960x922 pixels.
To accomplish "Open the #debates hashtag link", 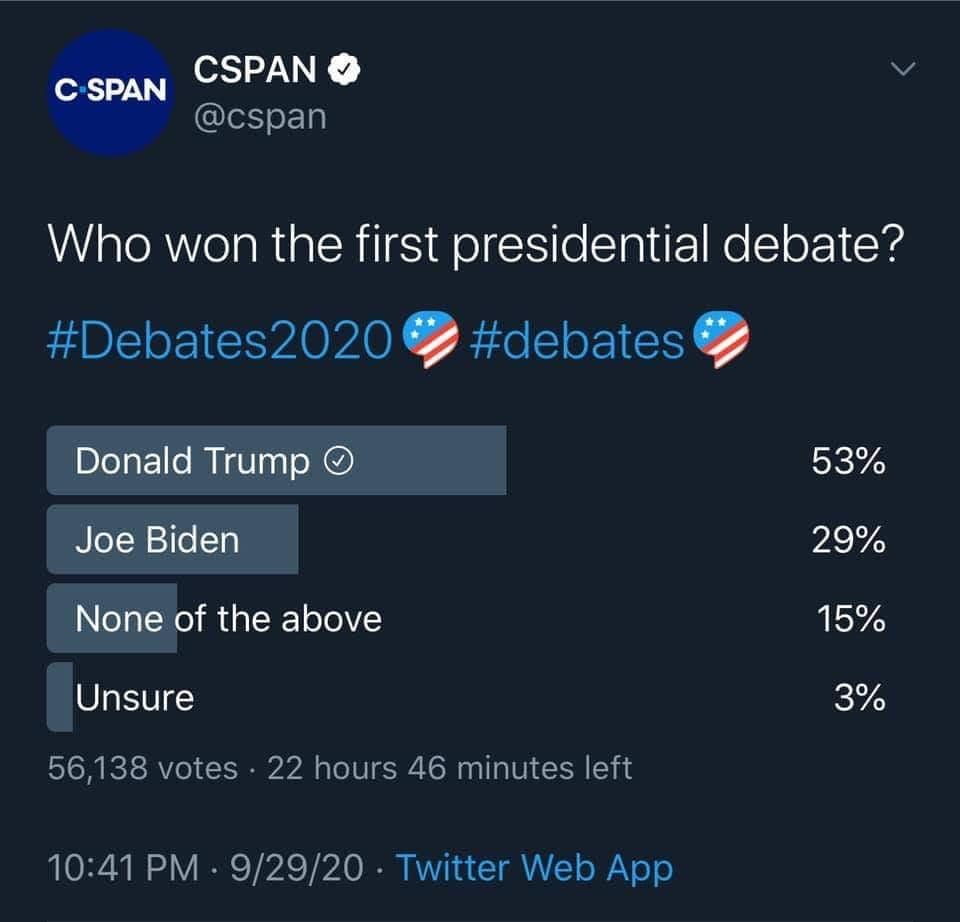I will point(577,340).
